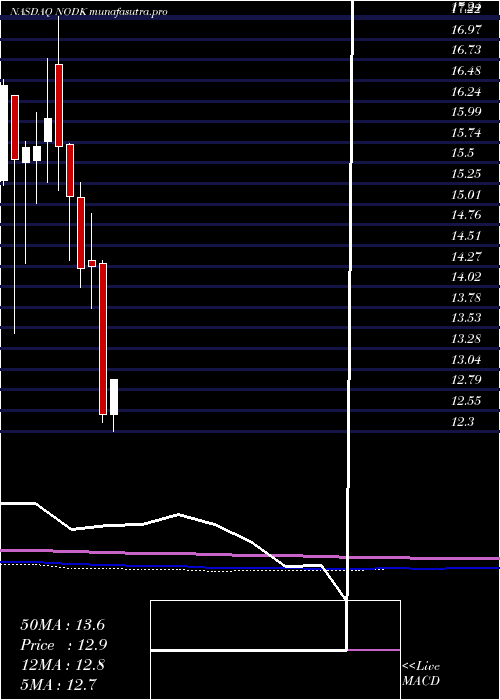Click the 14.76 price axis label
This screenshot has height=700, width=500.
click(x=467, y=215)
